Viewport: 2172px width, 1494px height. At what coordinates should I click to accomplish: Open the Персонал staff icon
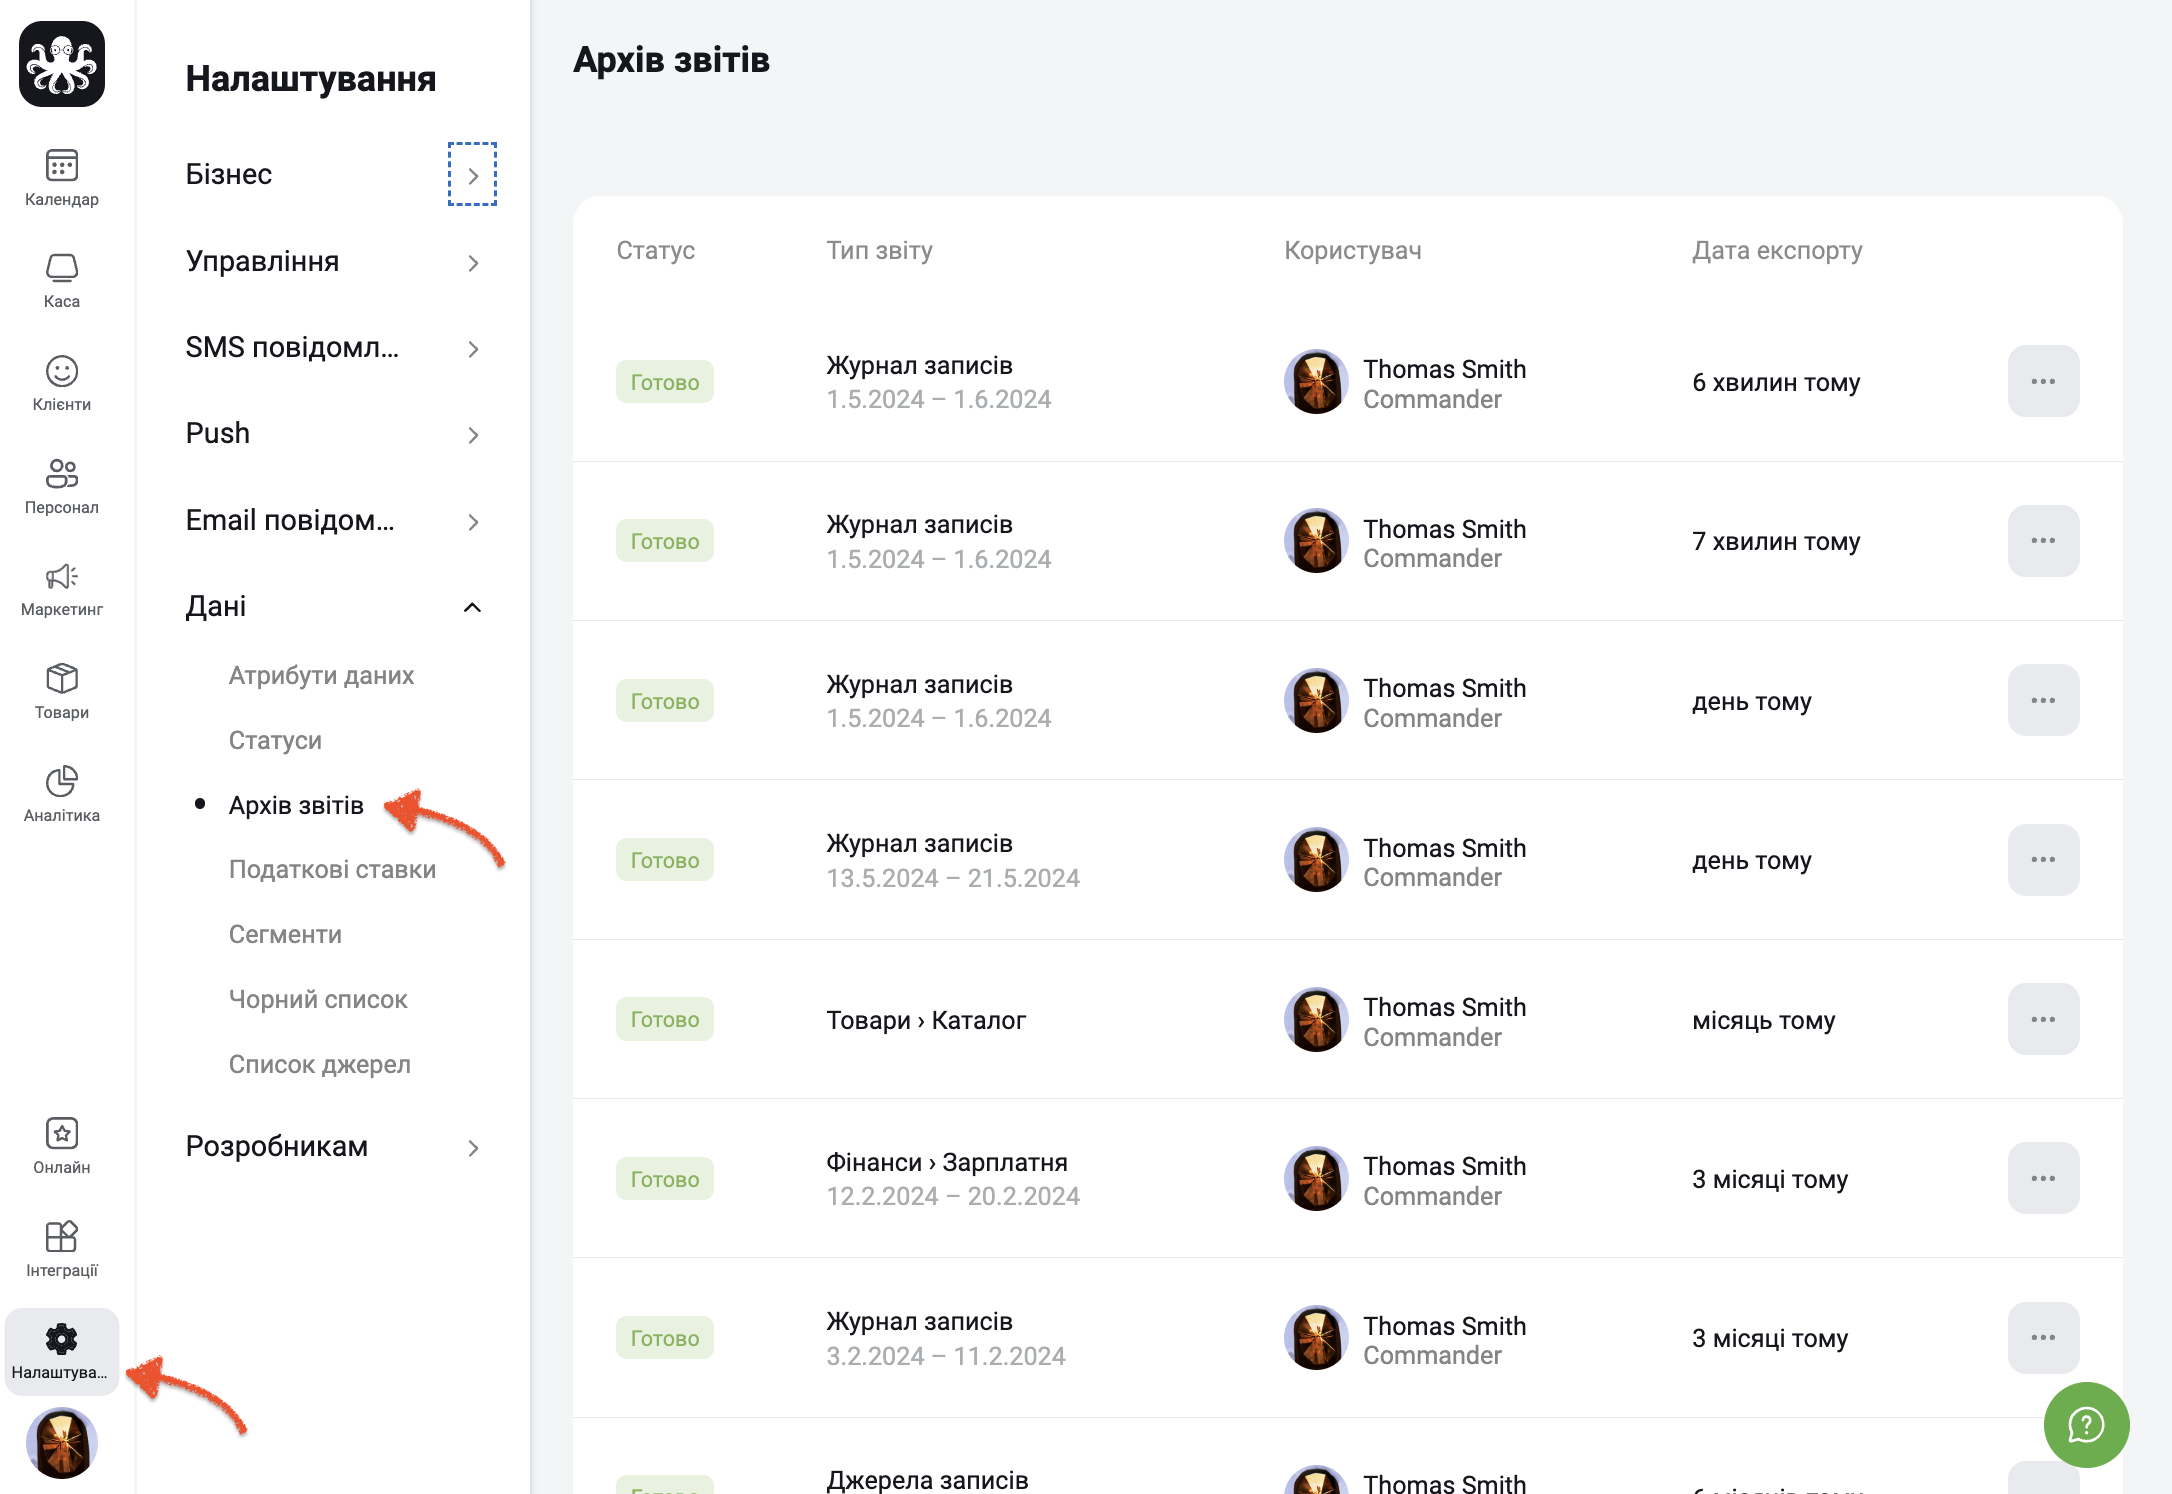click(x=61, y=486)
